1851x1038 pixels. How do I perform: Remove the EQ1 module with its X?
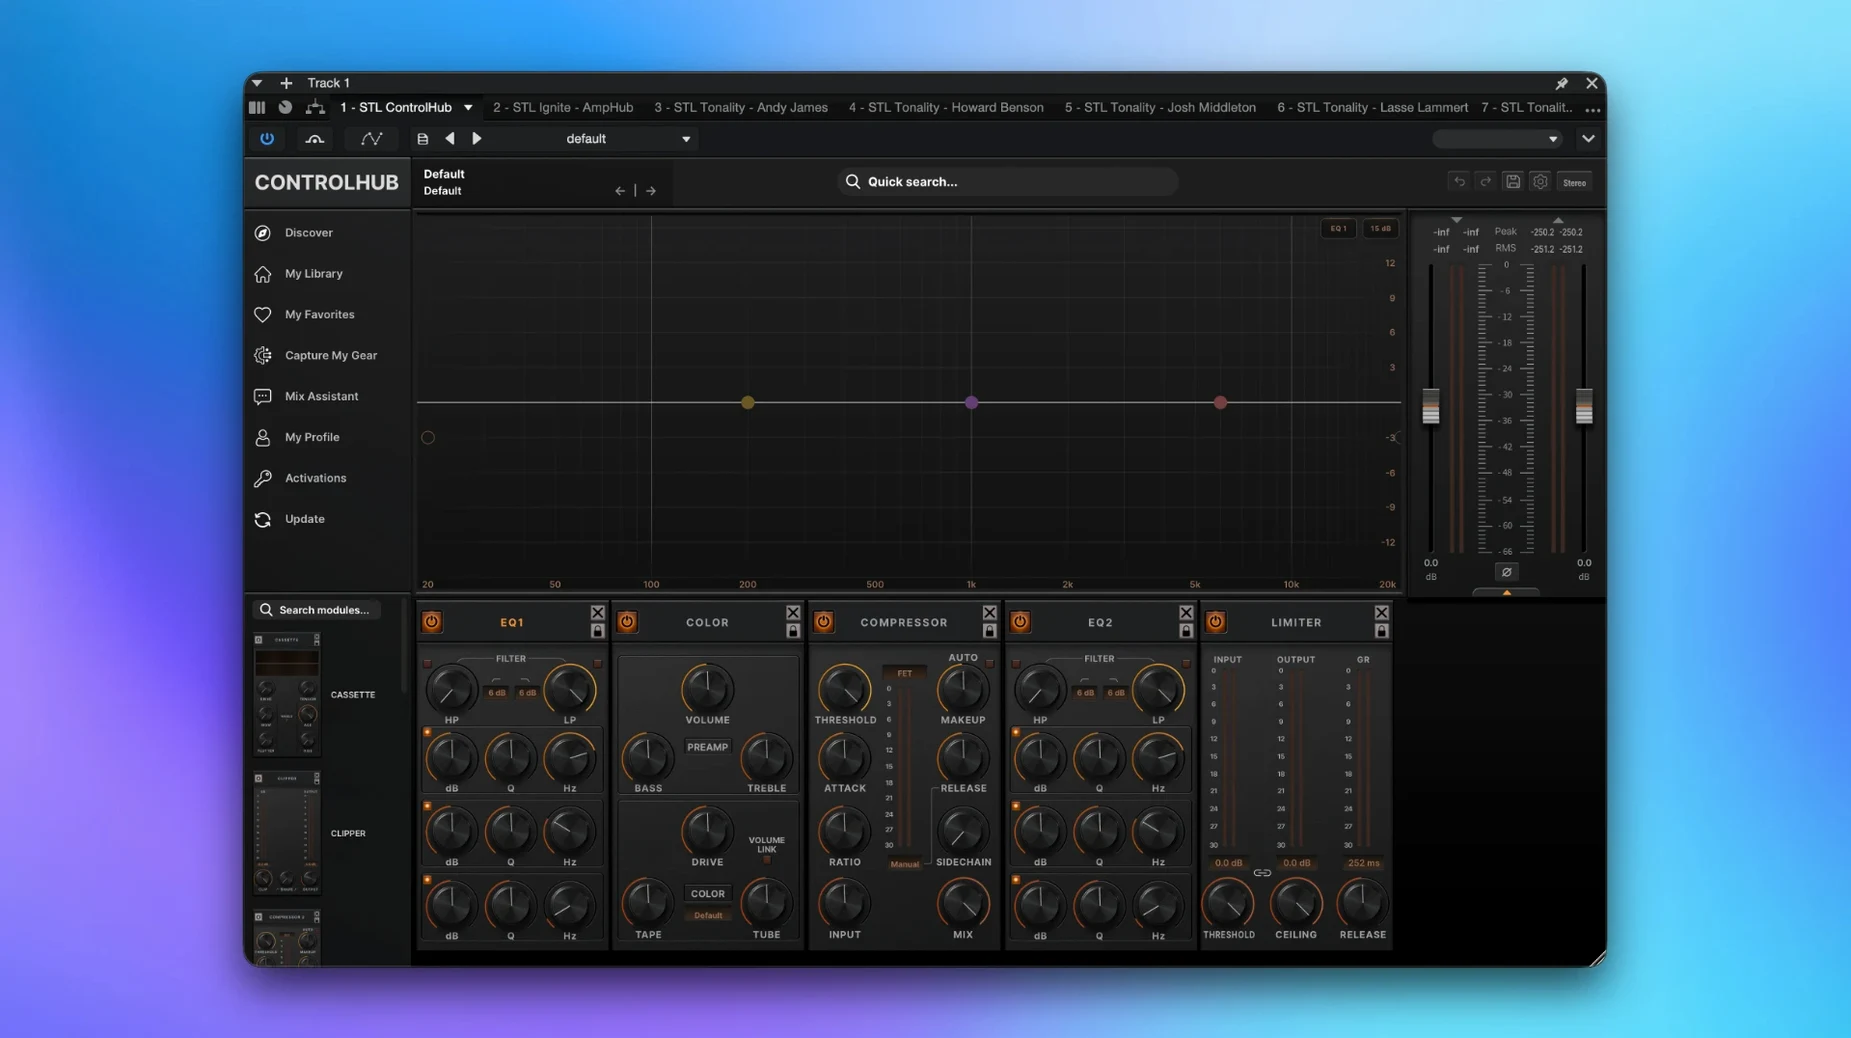[x=597, y=613]
